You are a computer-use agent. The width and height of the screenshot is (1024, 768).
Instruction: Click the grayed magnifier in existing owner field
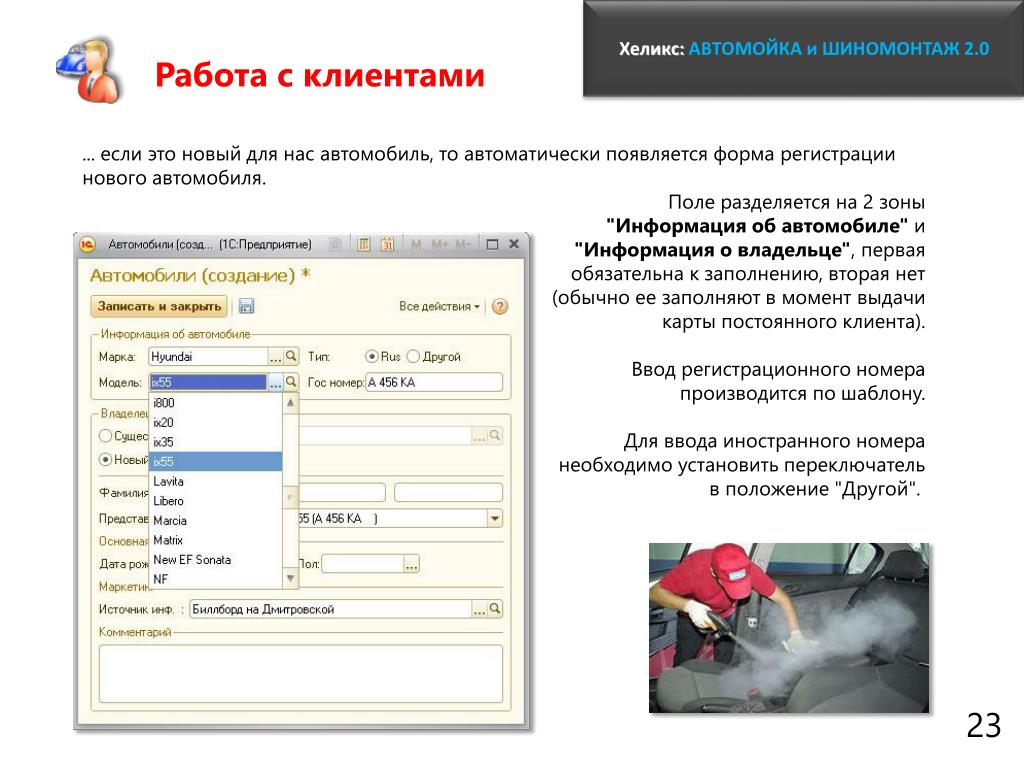coord(495,436)
